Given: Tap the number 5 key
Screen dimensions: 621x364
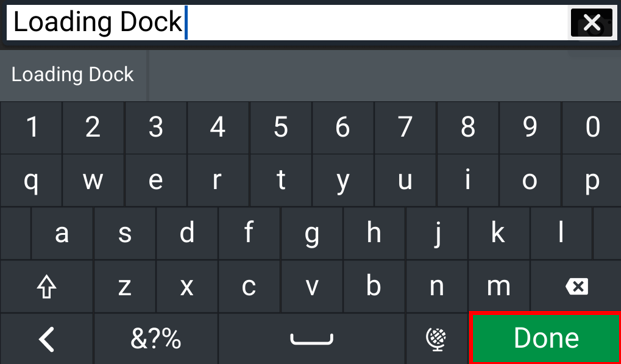Looking at the screenshot, I should [280, 128].
